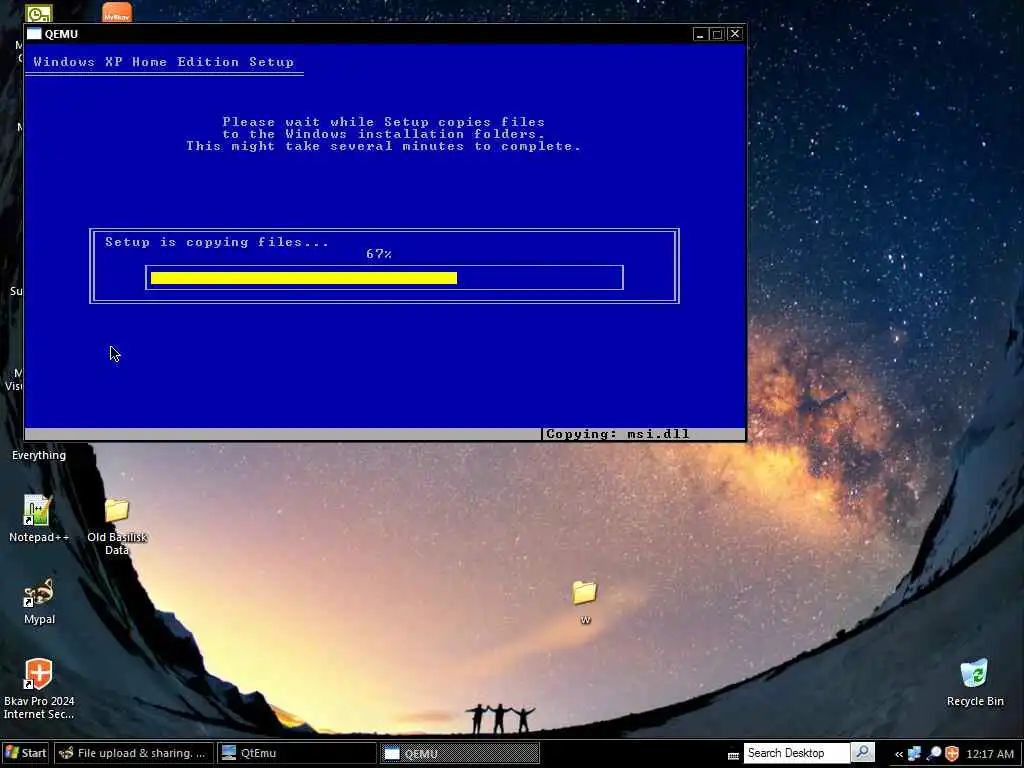The image size is (1024, 768).
Task: Click the 67% progress text
Action: pos(379,253)
